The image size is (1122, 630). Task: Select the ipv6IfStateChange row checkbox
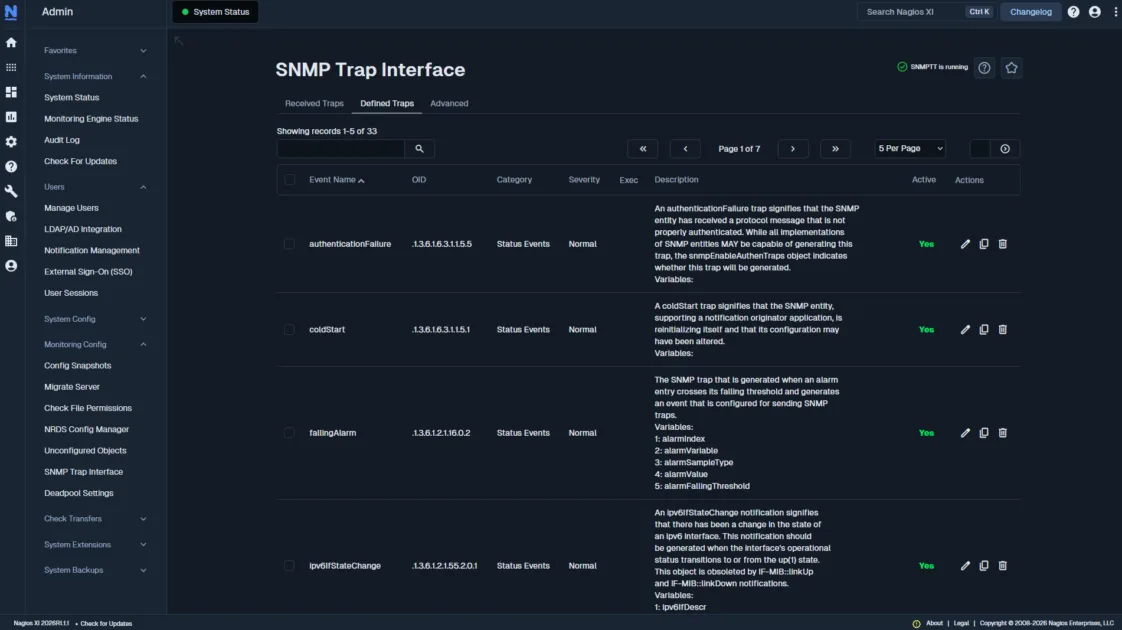click(x=289, y=565)
